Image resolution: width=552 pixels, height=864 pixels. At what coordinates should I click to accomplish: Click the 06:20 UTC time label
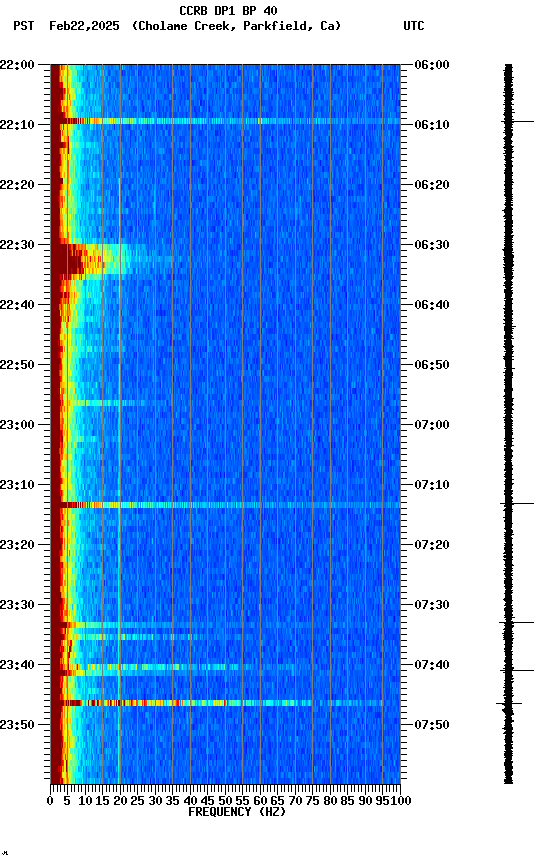[432, 185]
